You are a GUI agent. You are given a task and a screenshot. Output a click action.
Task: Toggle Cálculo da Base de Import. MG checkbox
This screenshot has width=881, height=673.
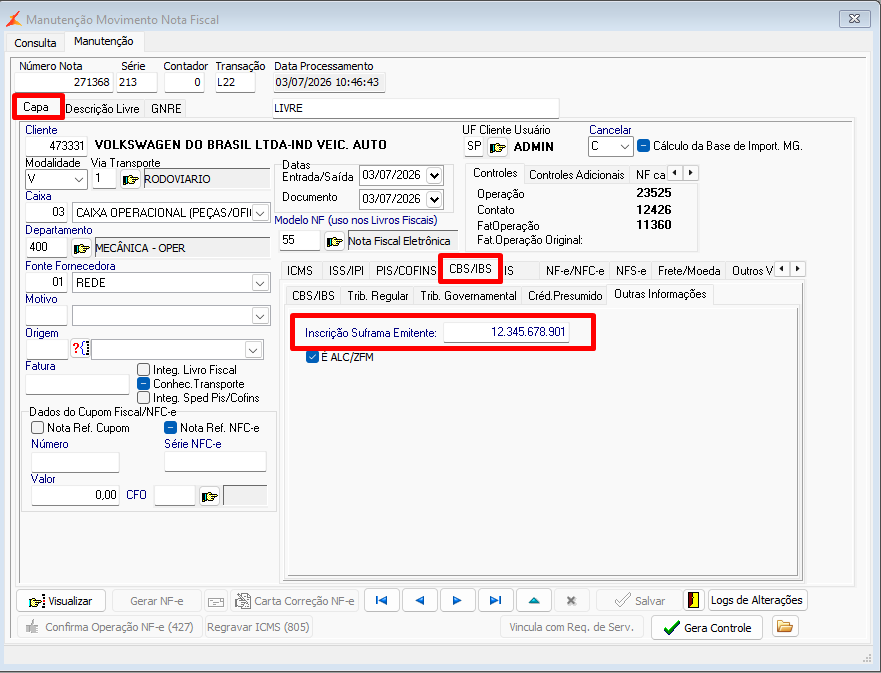click(644, 145)
